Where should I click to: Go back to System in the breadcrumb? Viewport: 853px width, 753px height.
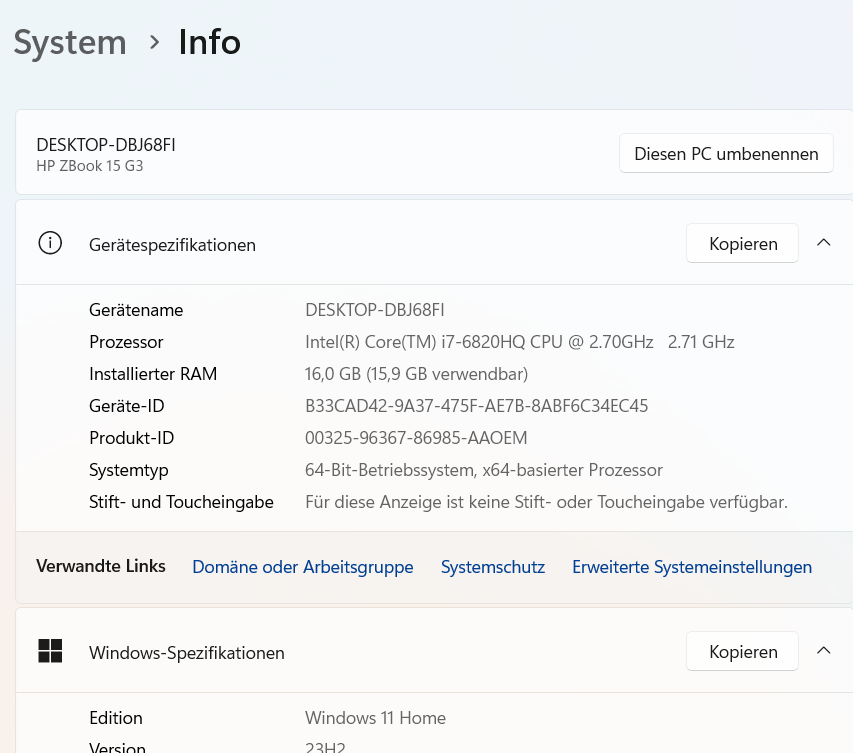[70, 42]
